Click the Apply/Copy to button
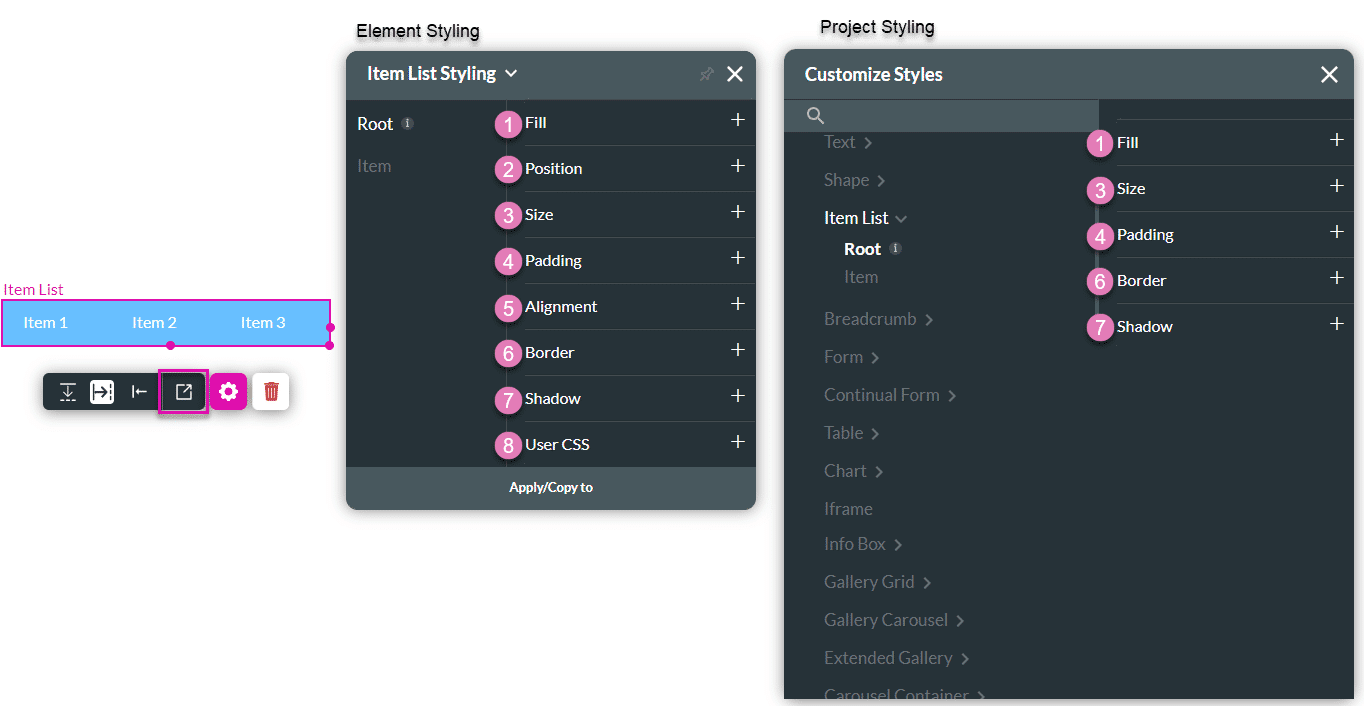This screenshot has width=1364, height=706. pos(551,487)
